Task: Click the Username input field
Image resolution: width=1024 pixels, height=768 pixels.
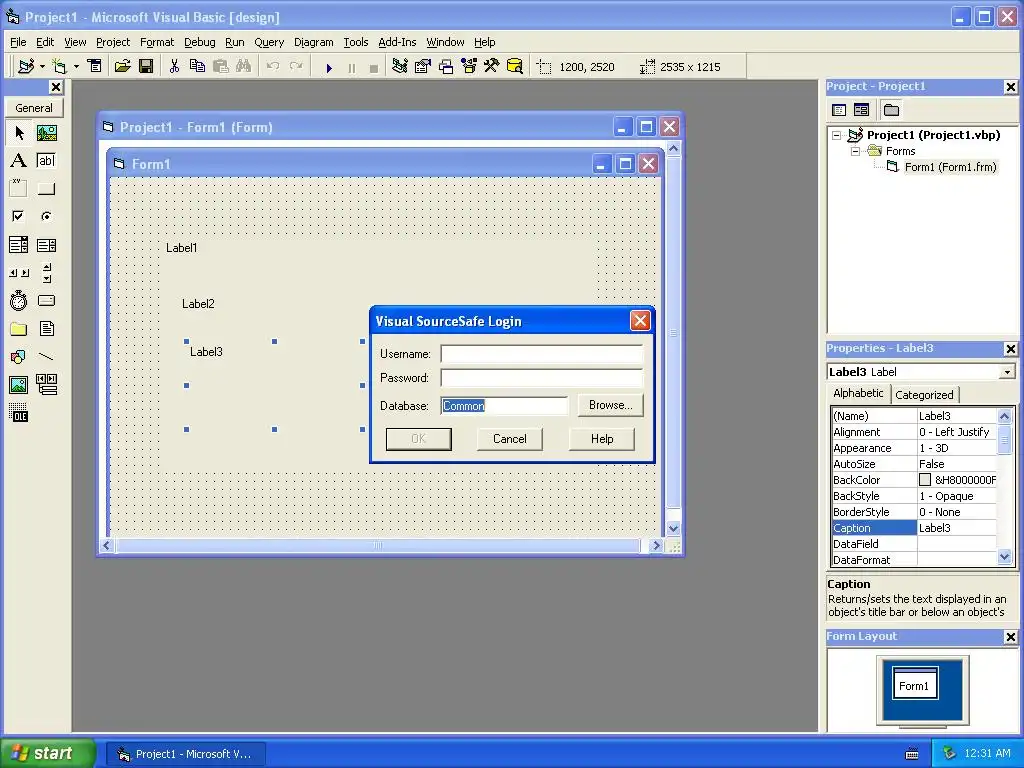Action: pos(541,354)
